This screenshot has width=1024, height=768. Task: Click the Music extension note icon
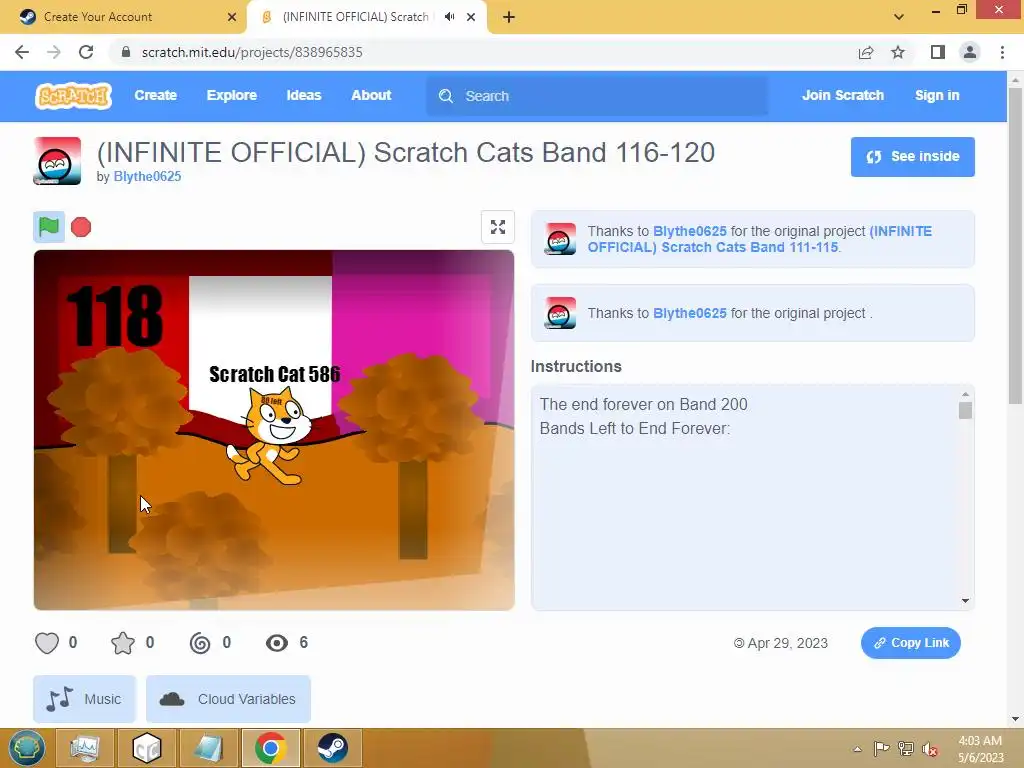(x=59, y=699)
